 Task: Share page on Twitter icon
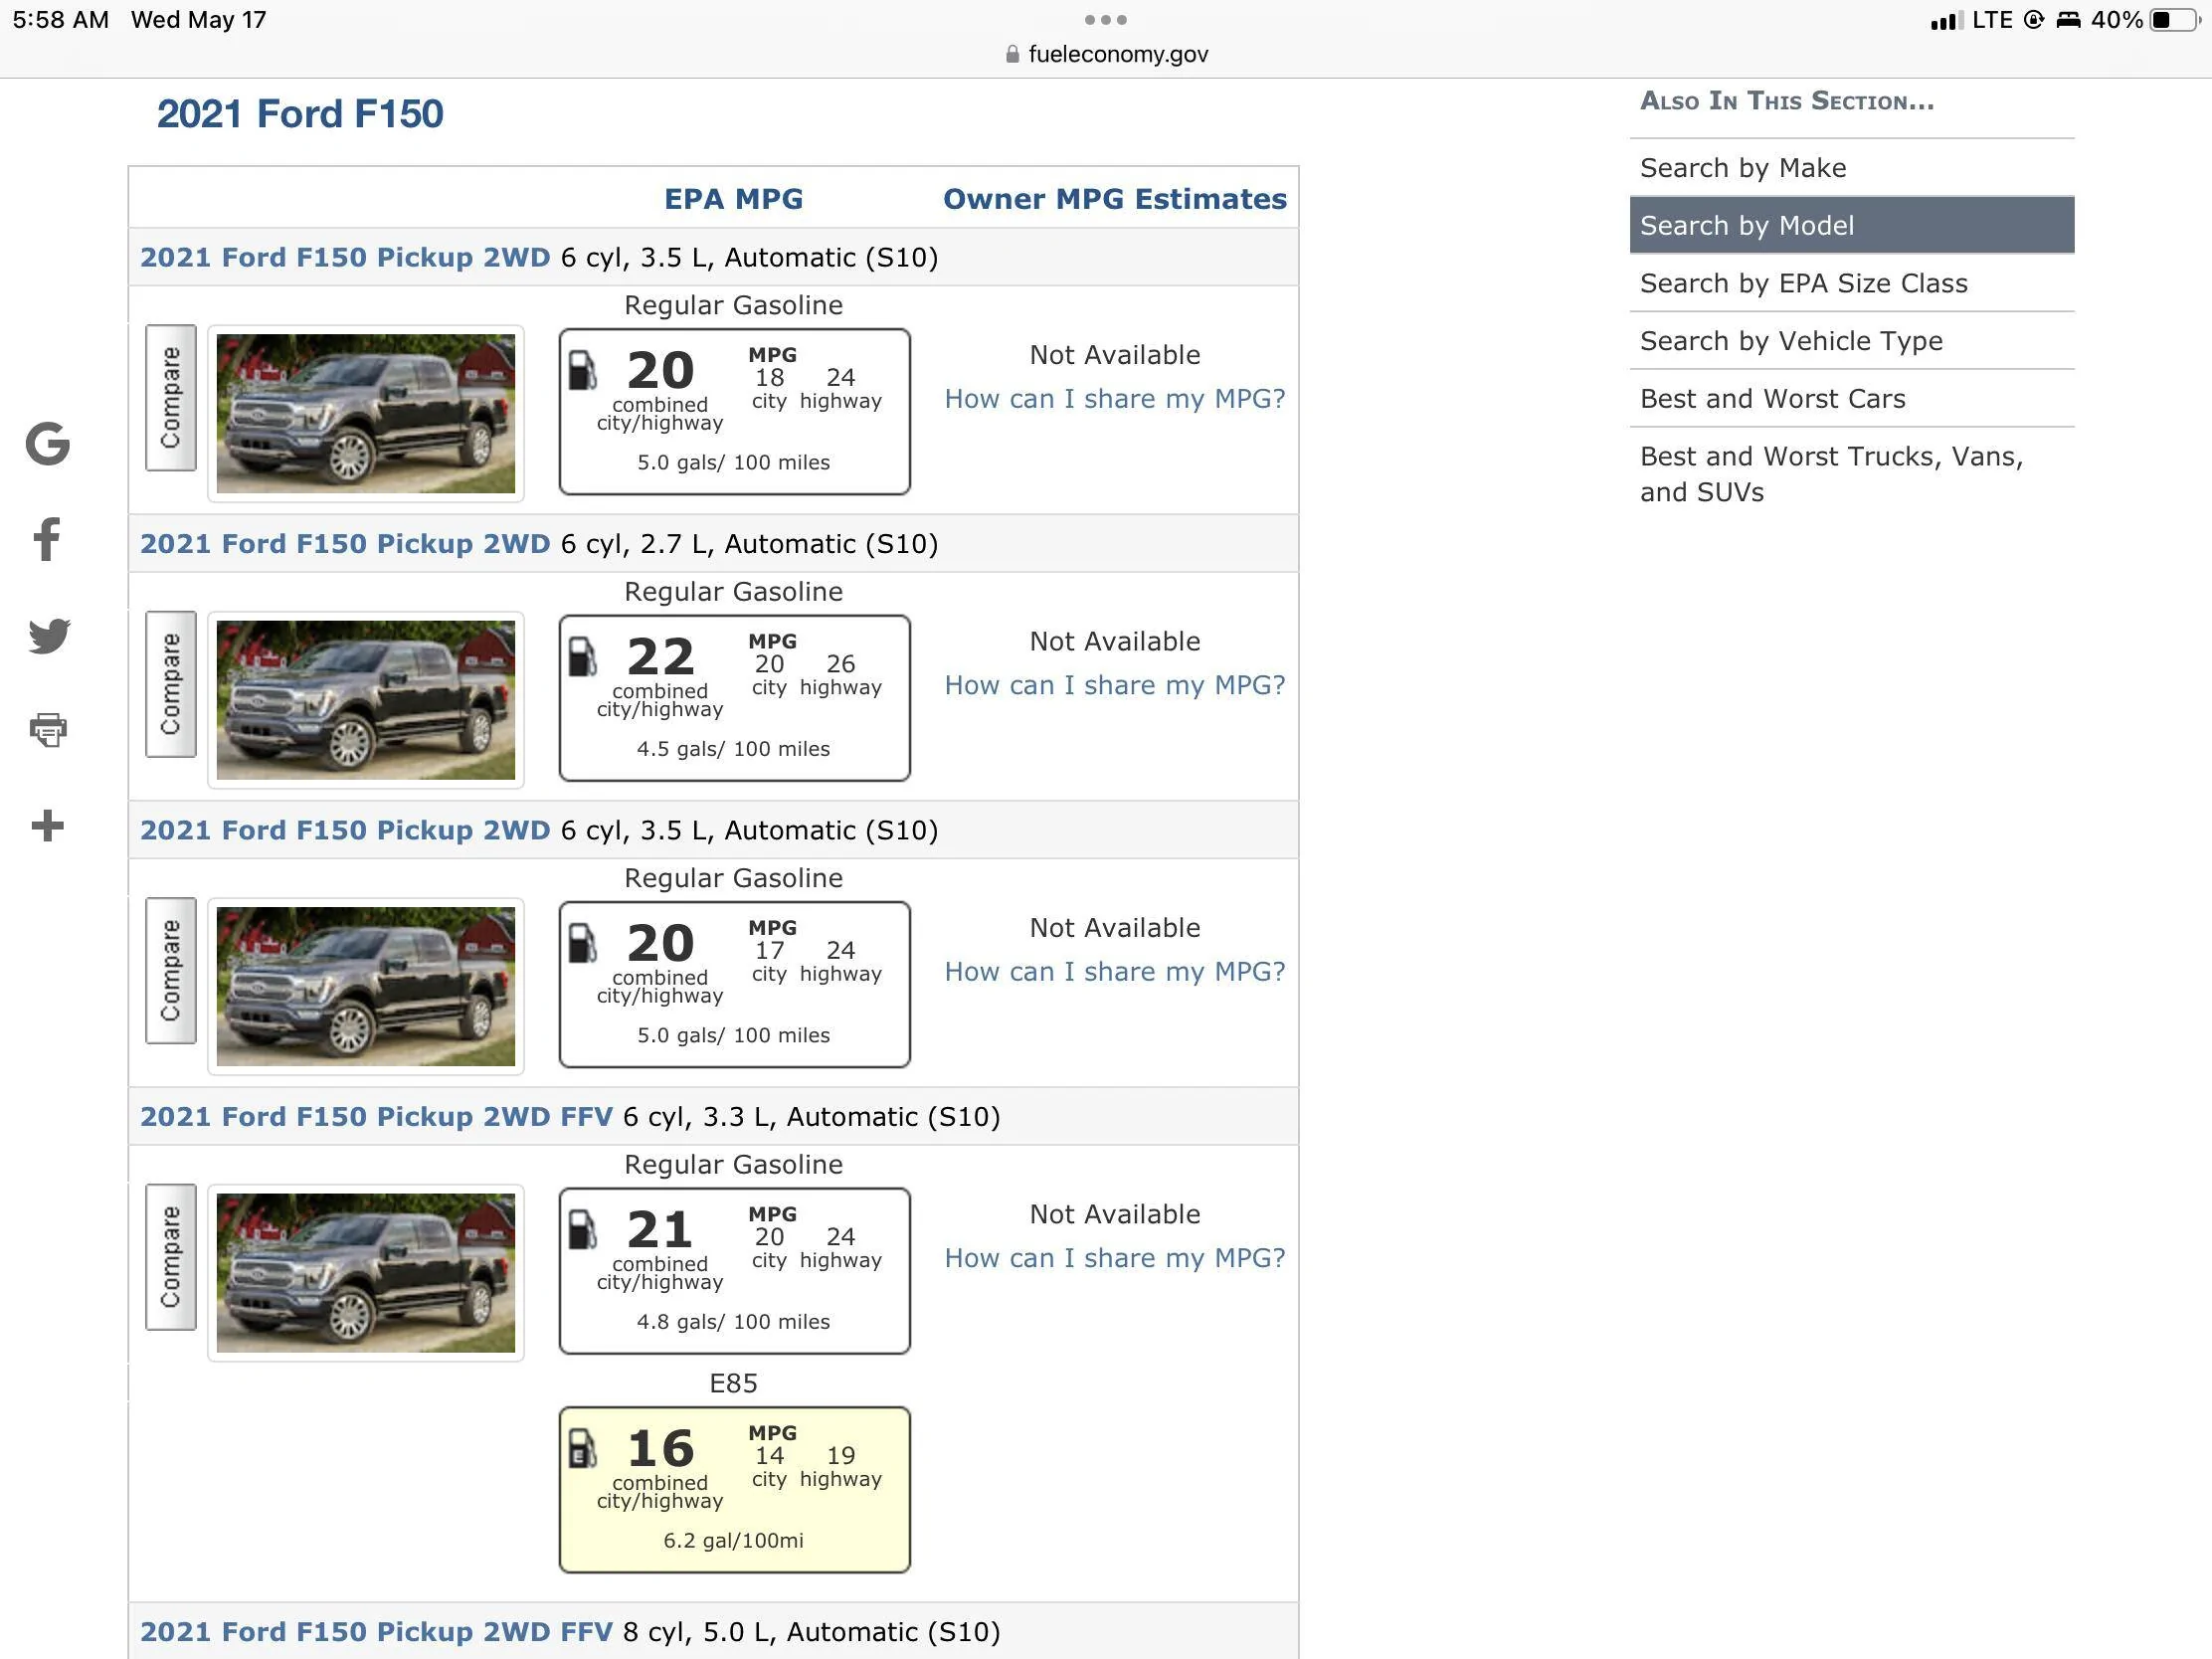[49, 635]
